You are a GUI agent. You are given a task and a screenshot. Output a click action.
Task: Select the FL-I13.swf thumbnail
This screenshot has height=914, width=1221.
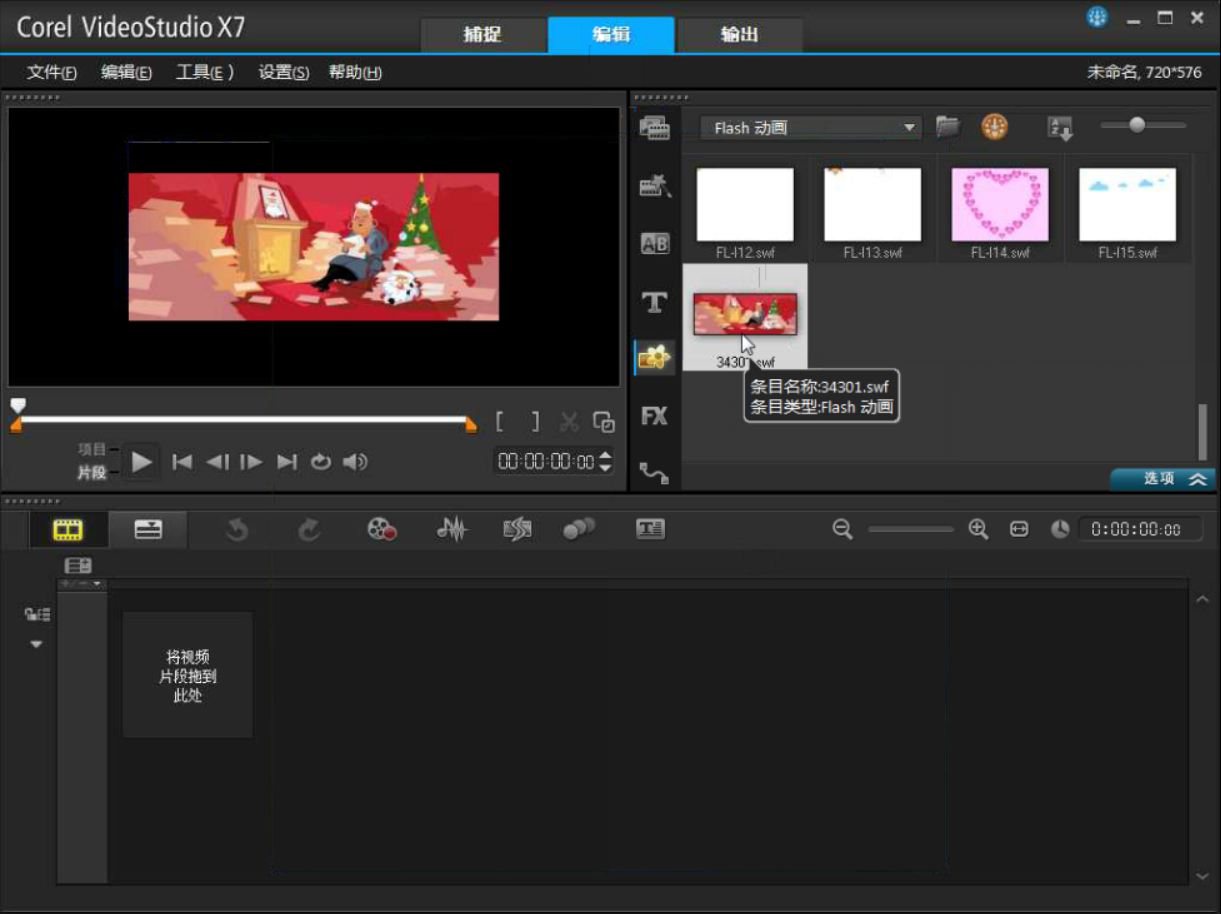872,205
